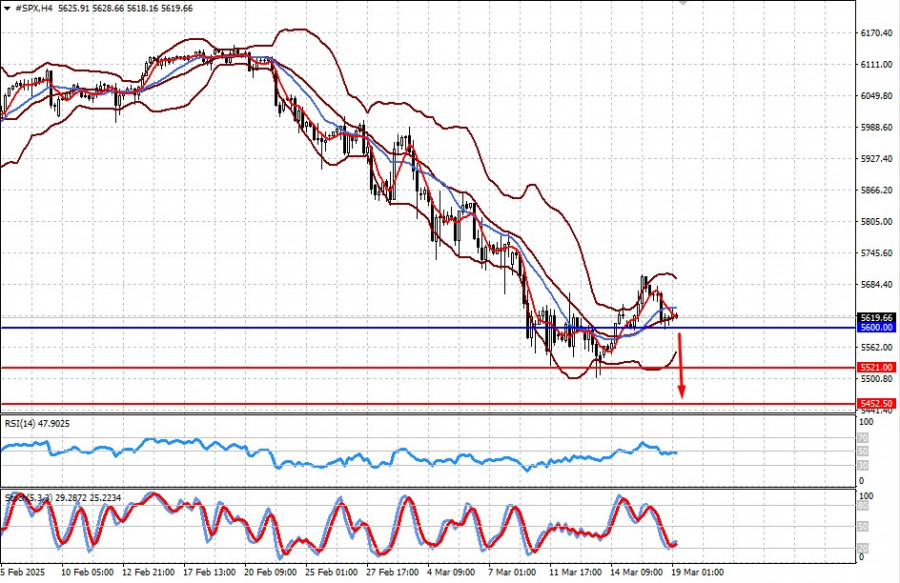The image size is (900, 583).
Task: Click the 5805.00 price axis label
Action: coord(876,221)
